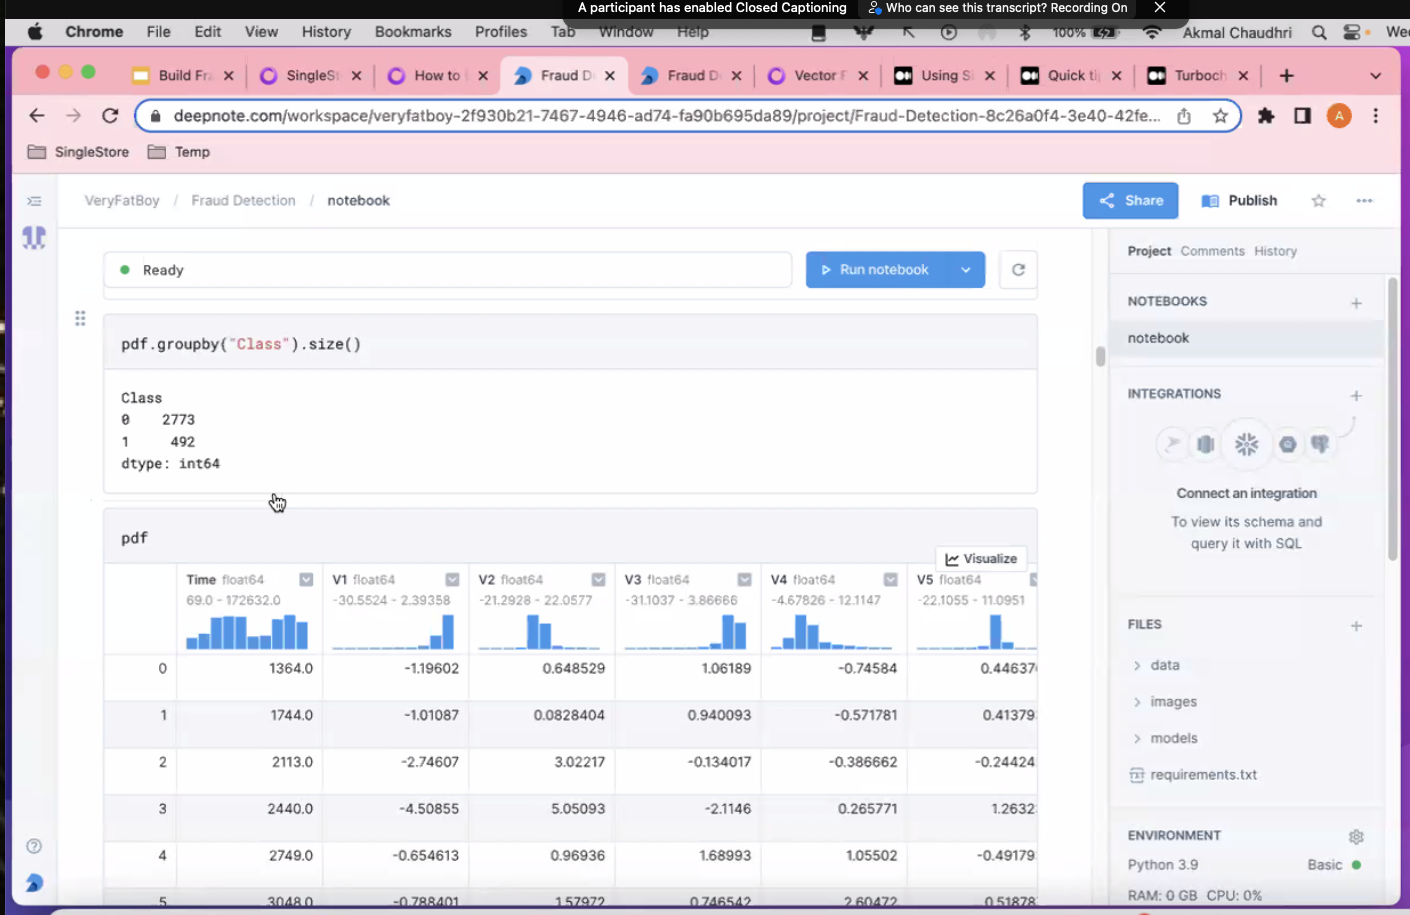Click the refresh icon beside Run notebook

[1018, 270]
